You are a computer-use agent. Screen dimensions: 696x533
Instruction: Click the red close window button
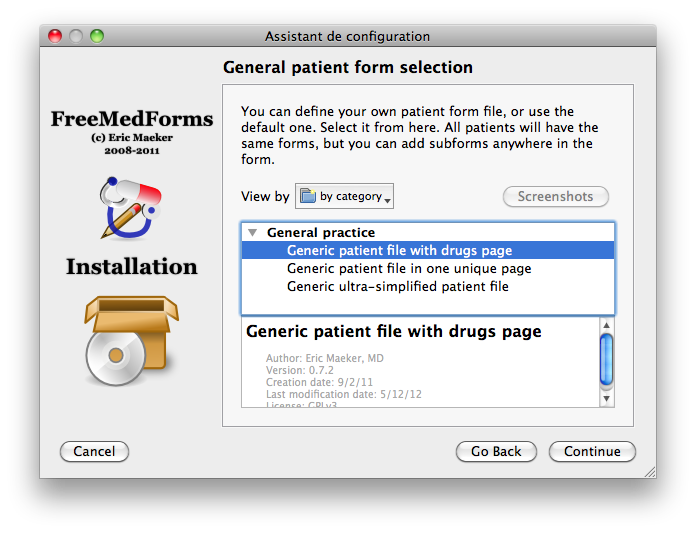[55, 36]
